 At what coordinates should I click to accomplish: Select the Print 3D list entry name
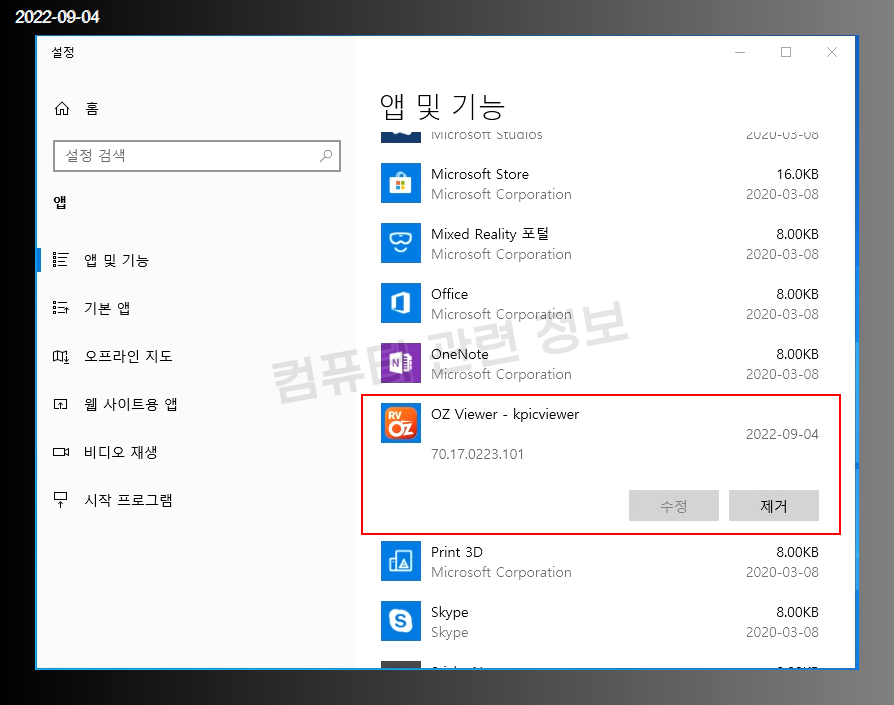(x=457, y=552)
